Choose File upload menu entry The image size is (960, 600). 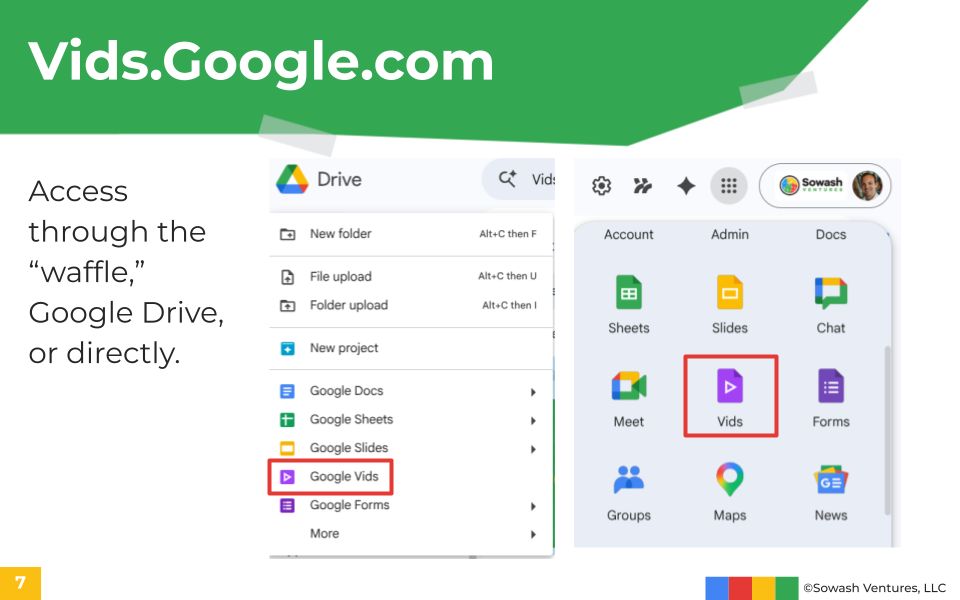click(411, 276)
